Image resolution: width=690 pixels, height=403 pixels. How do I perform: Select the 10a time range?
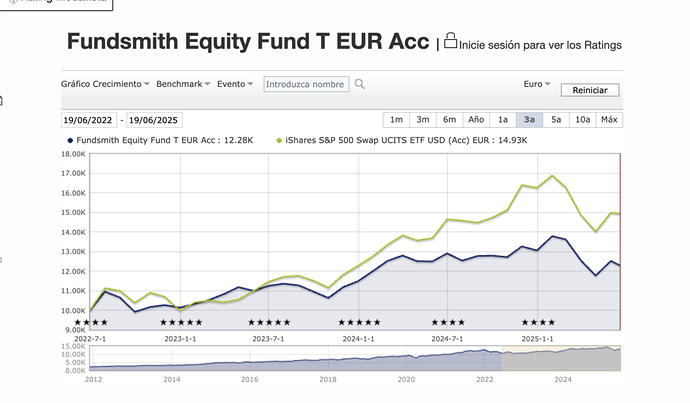point(583,120)
